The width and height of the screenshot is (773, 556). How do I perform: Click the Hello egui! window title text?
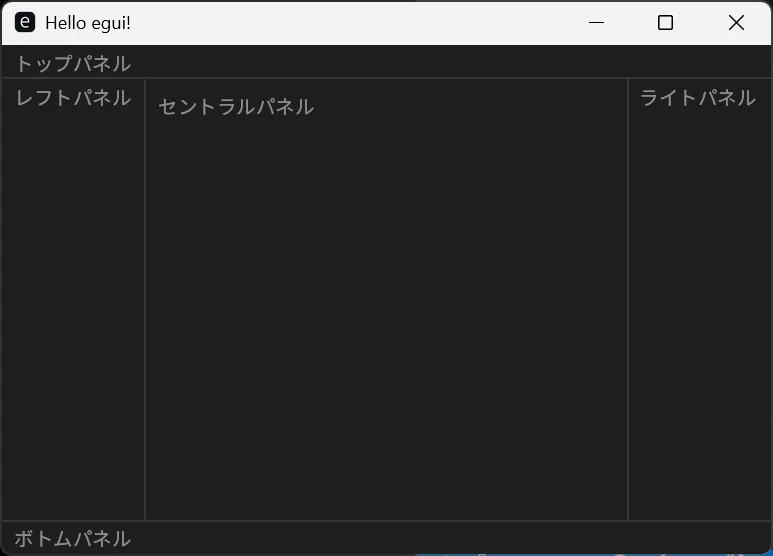tap(88, 23)
